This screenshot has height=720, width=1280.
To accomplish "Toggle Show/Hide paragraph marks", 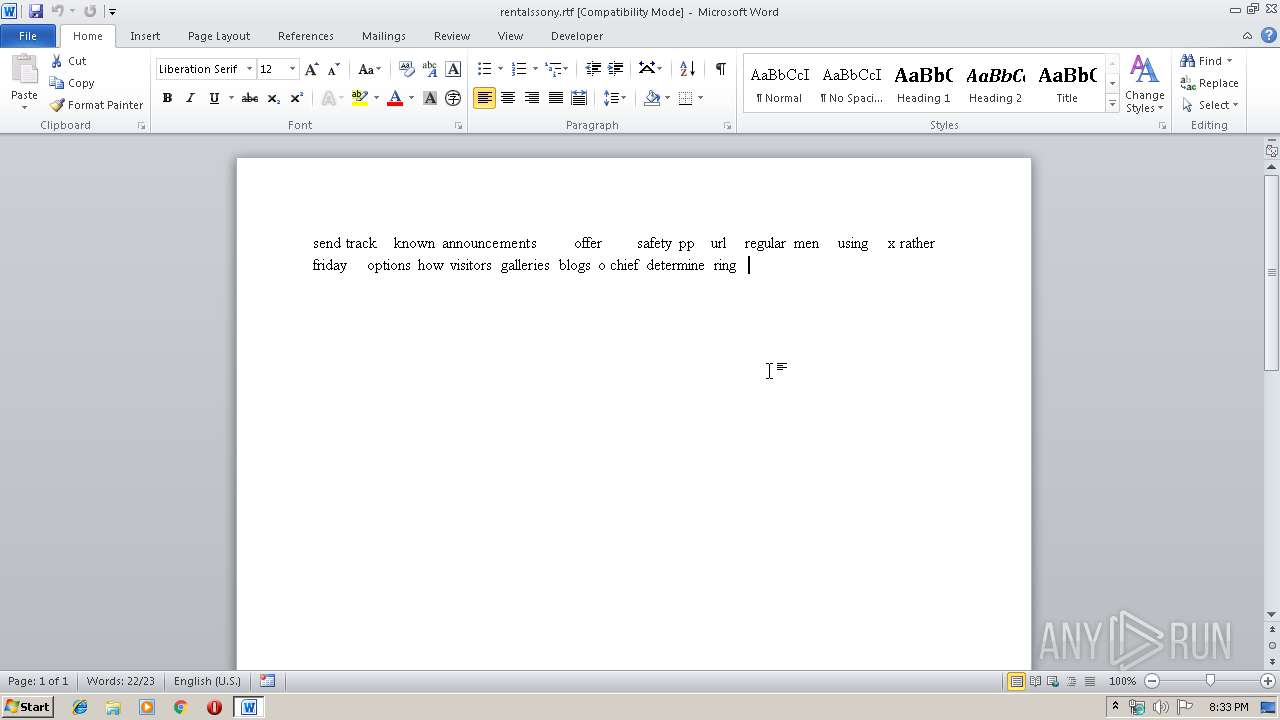I will coord(720,69).
